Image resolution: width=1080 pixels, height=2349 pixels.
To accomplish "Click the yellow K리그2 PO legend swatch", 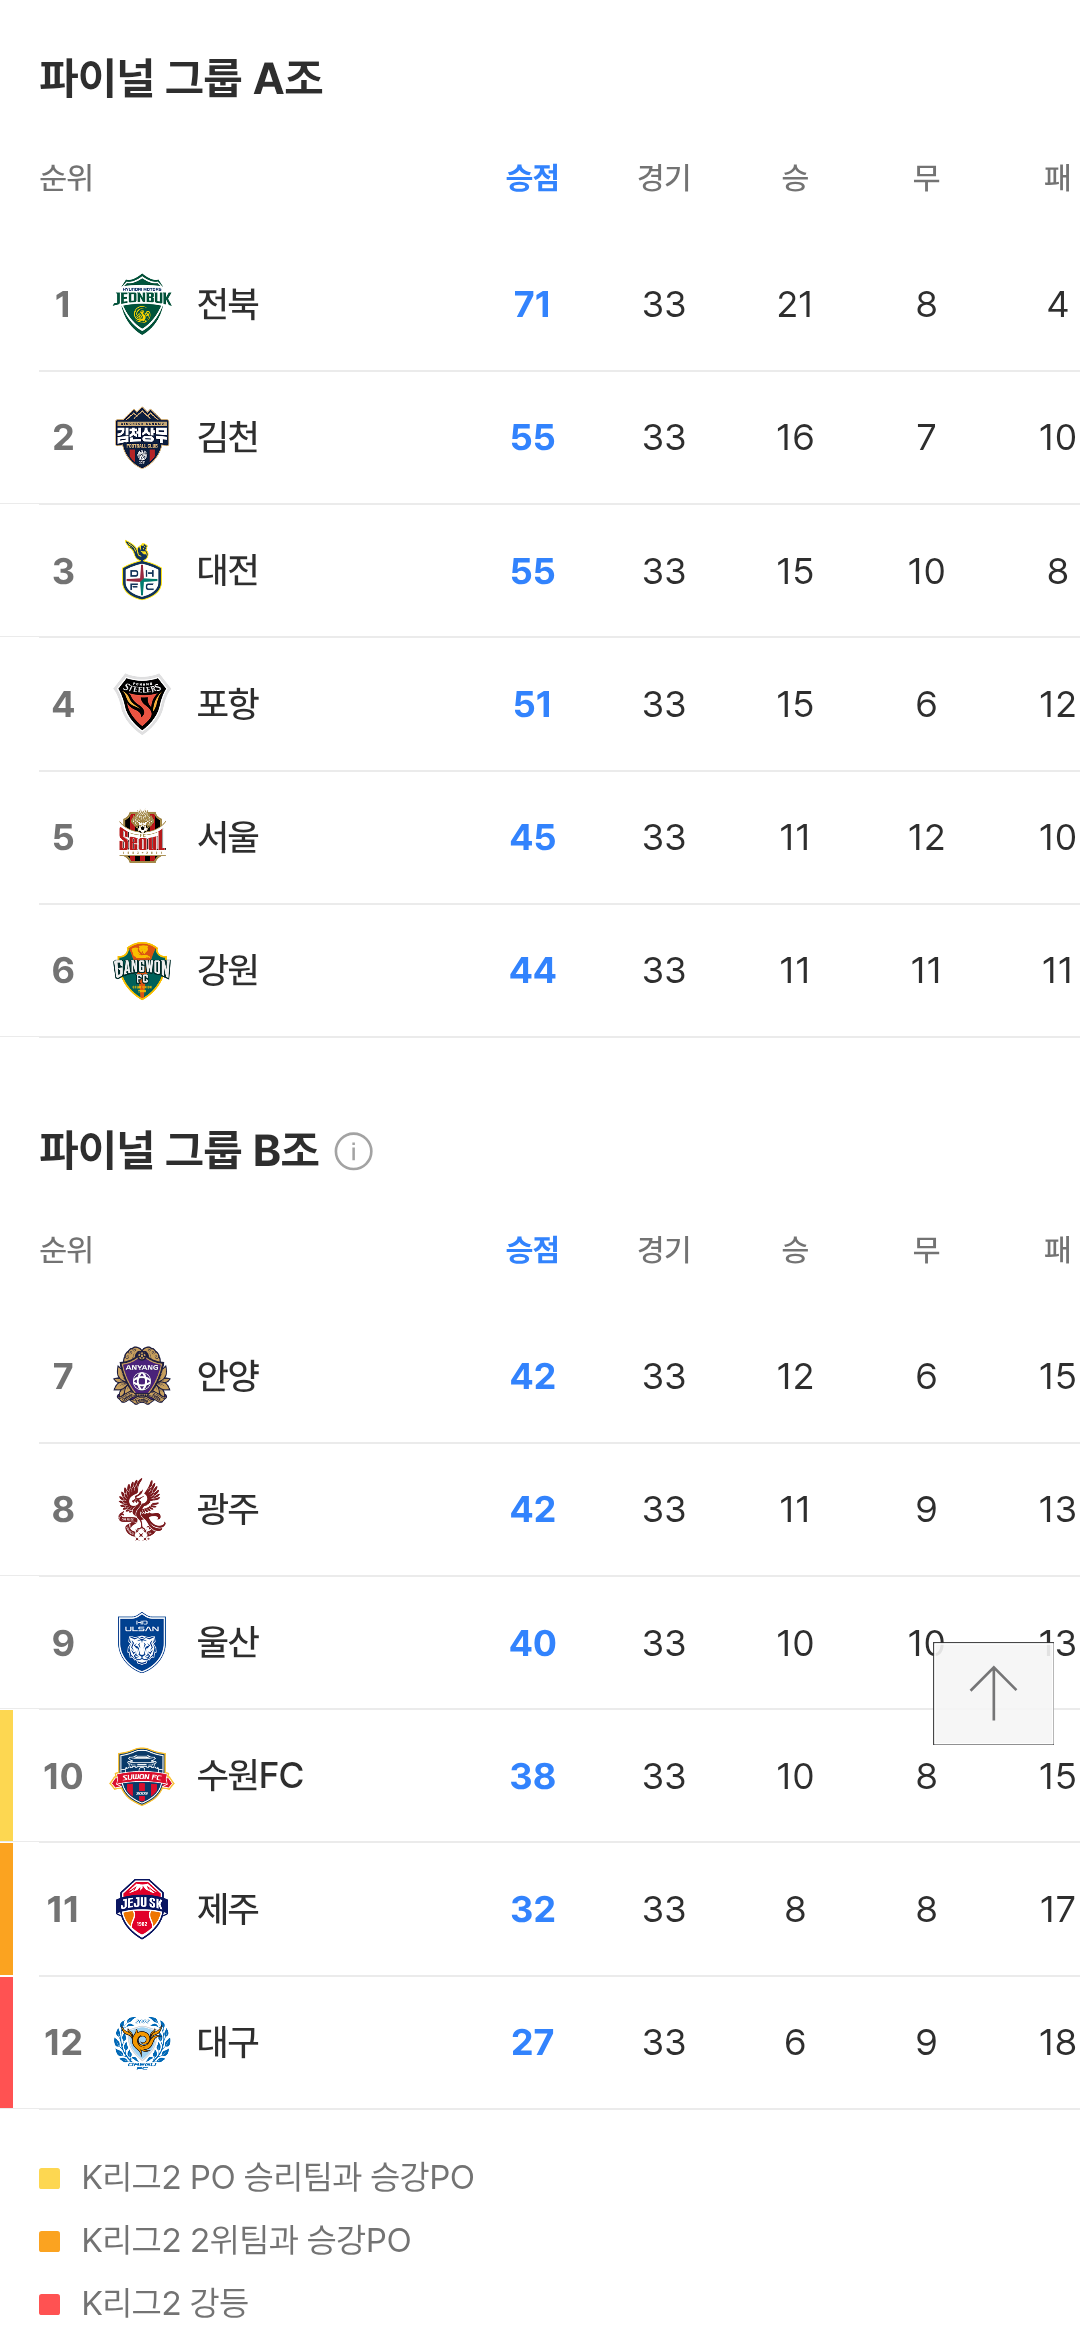I will [50, 2178].
